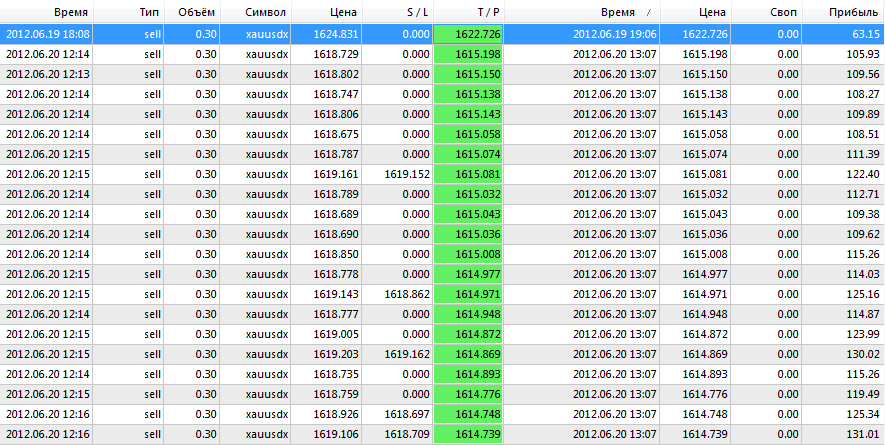Select the open price 1618.675 cell
This screenshot has width=885, height=445.
pyautogui.click(x=327, y=134)
